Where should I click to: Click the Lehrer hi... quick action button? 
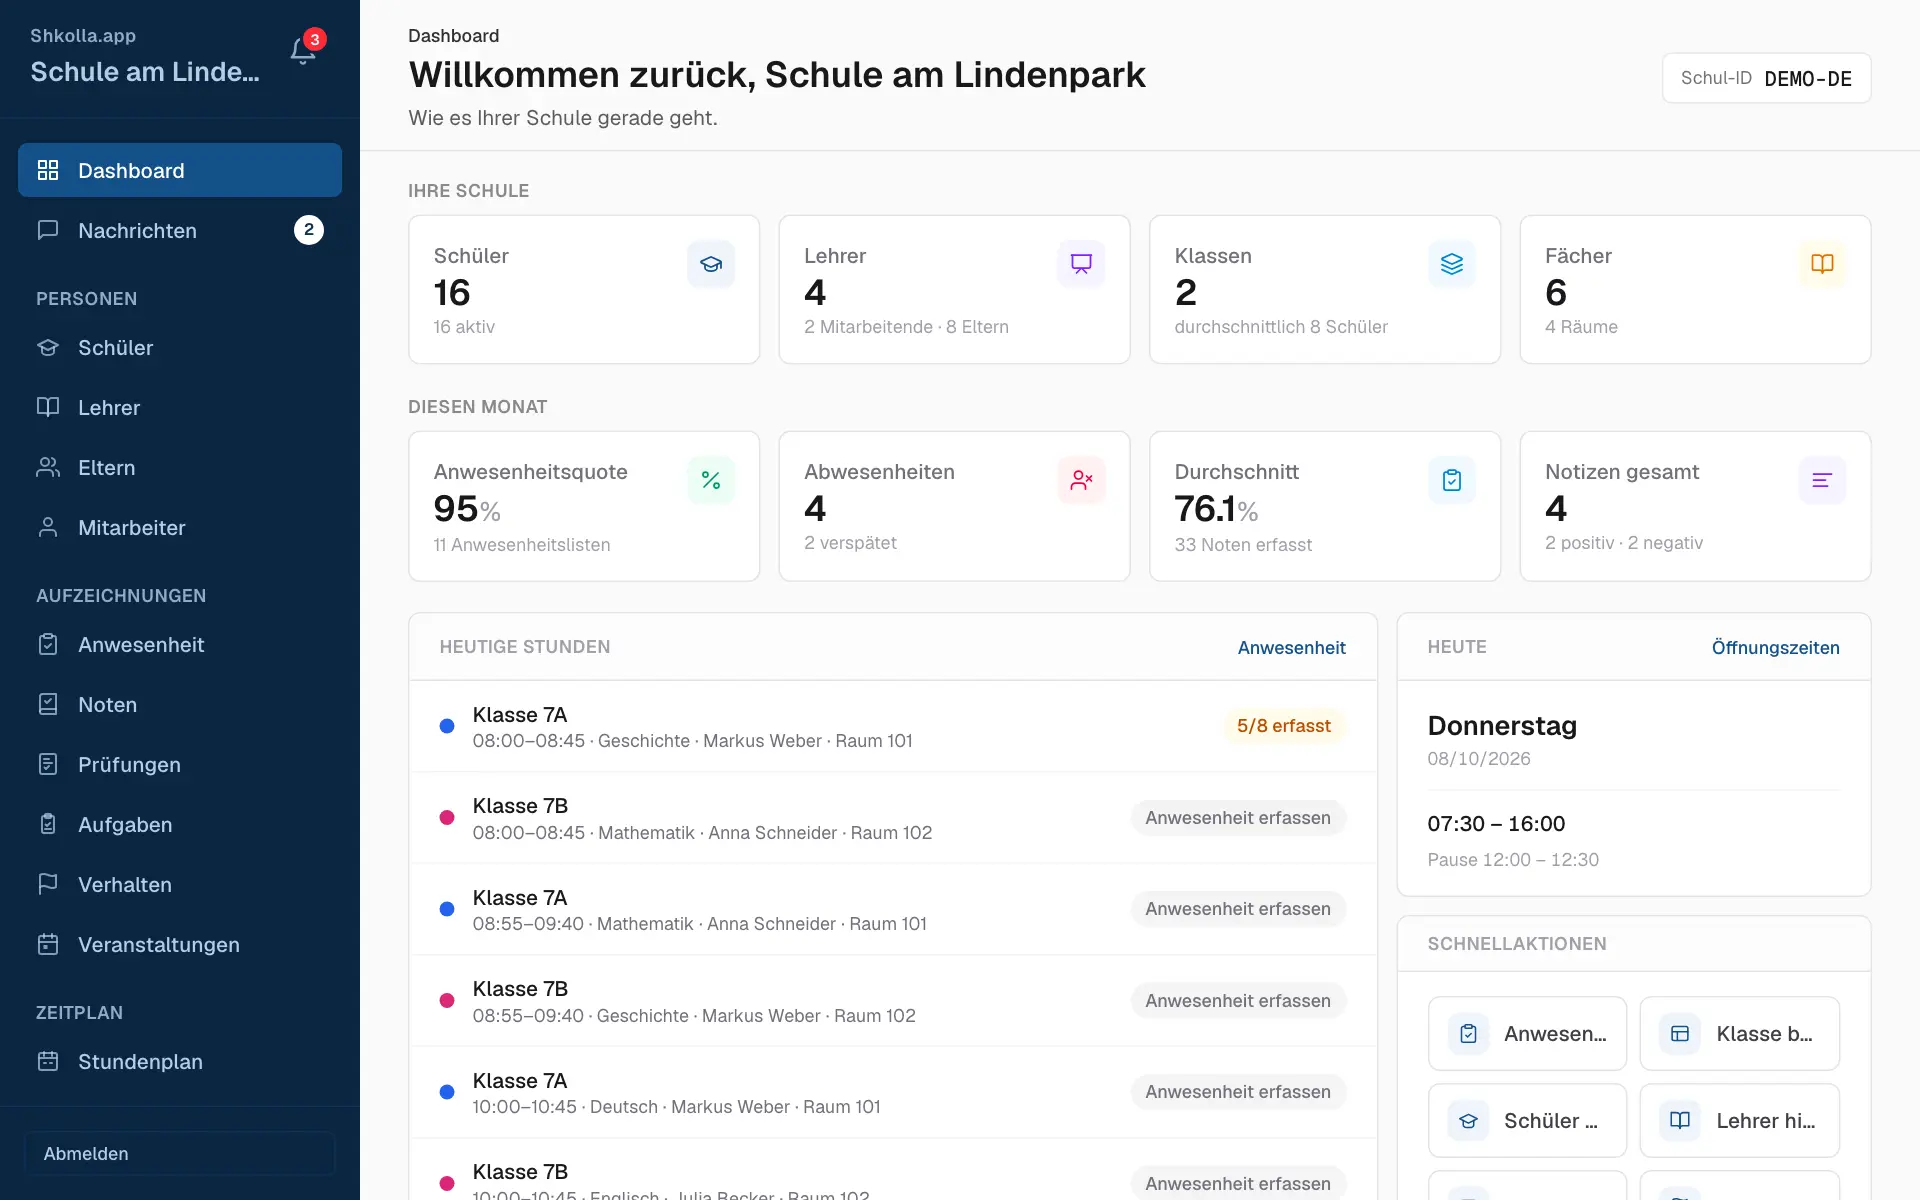coord(1740,1121)
